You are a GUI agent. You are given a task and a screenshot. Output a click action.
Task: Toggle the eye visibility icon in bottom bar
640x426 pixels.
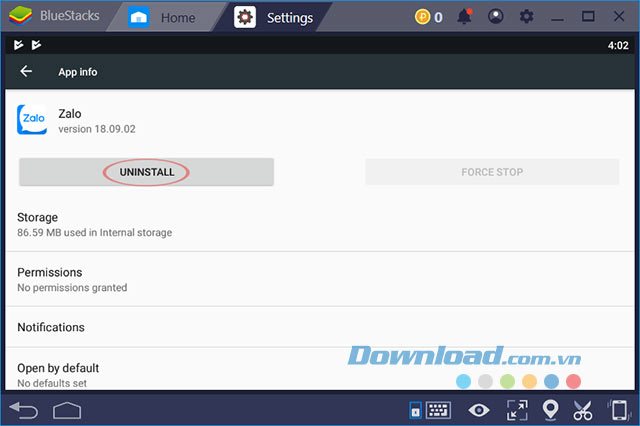[x=479, y=410]
